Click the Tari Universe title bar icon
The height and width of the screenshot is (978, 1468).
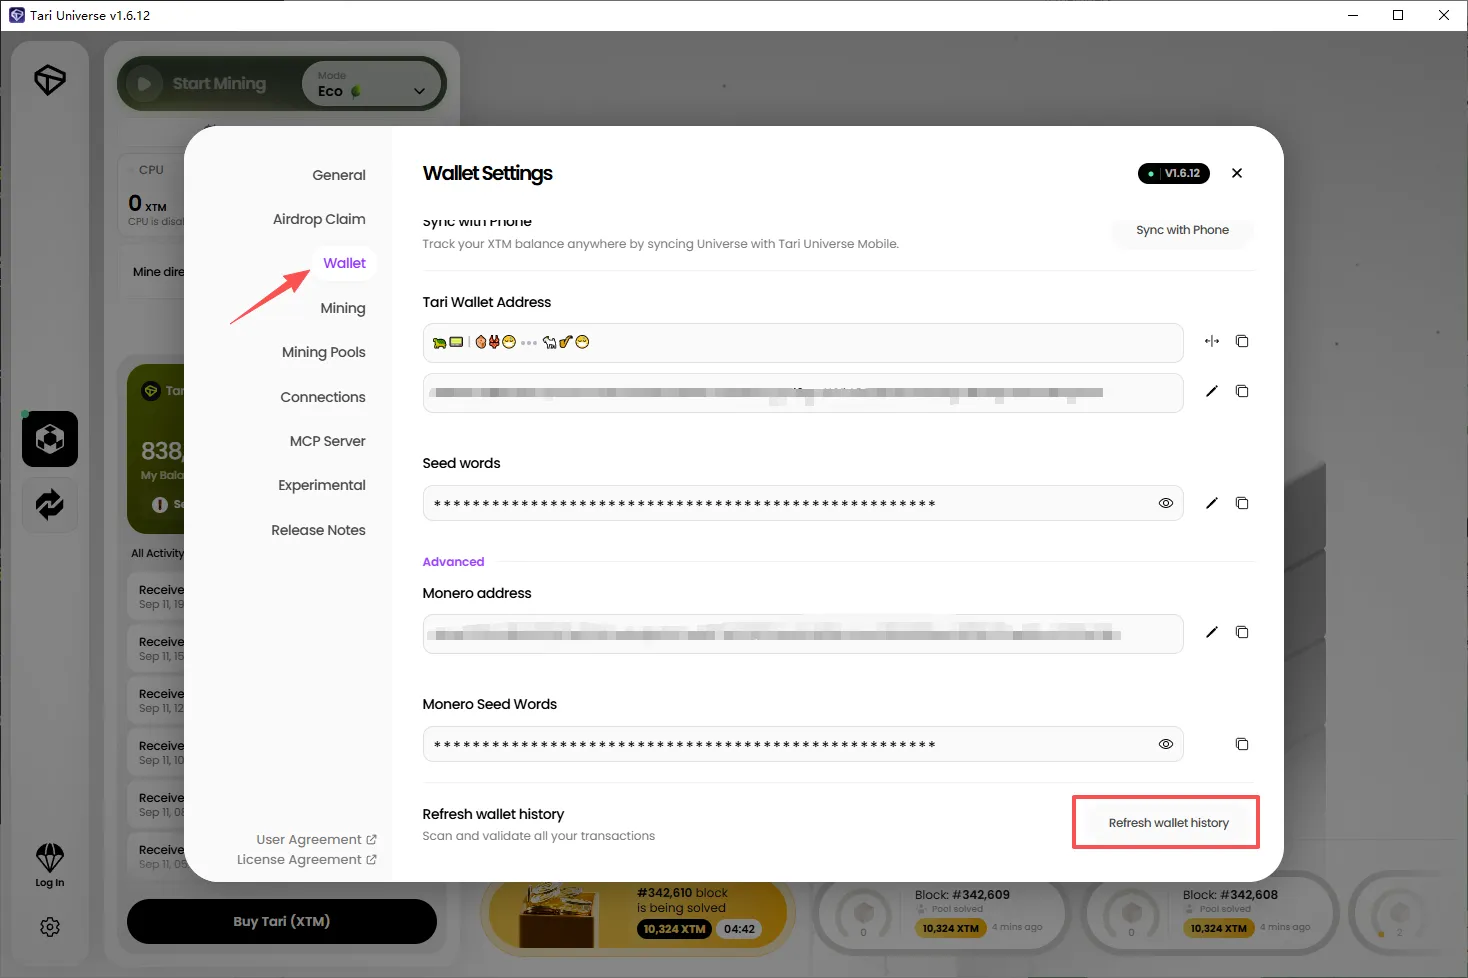[16, 15]
